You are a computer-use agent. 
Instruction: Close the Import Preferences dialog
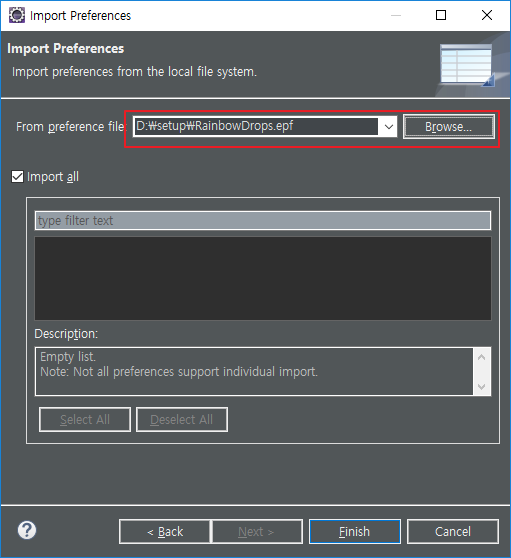(487, 15)
